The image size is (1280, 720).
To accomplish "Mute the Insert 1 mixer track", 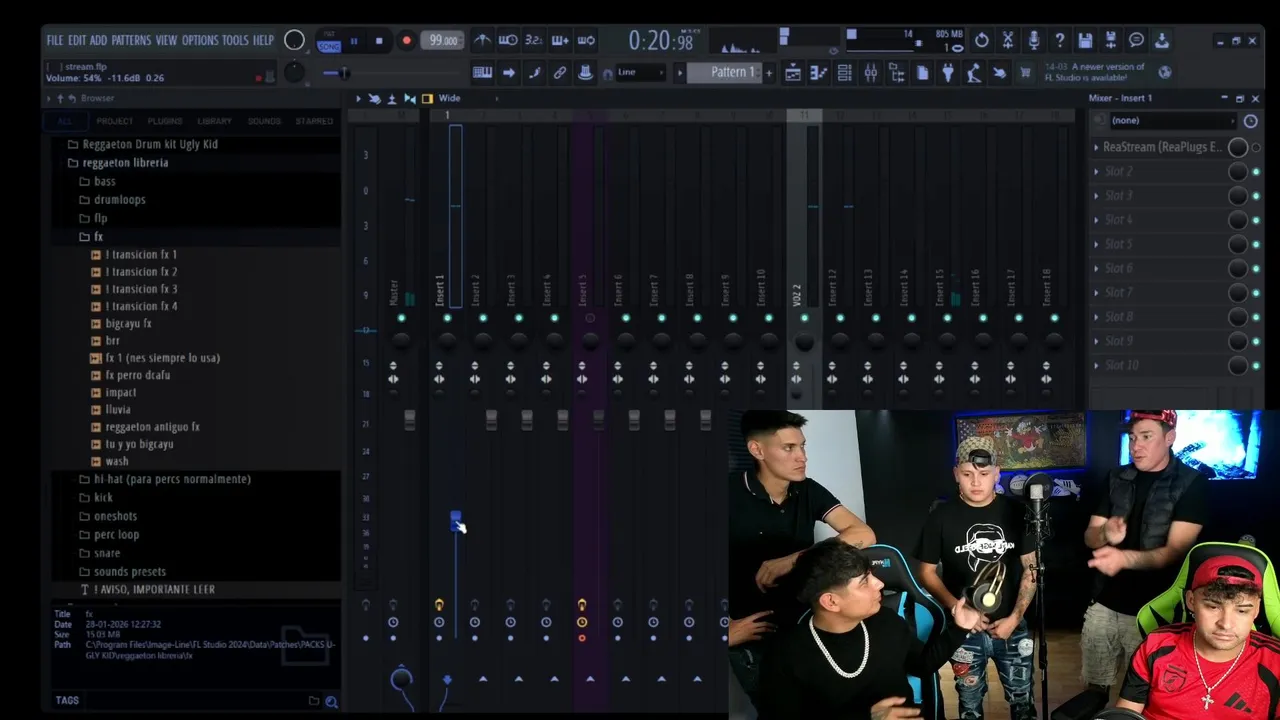I will point(447,318).
